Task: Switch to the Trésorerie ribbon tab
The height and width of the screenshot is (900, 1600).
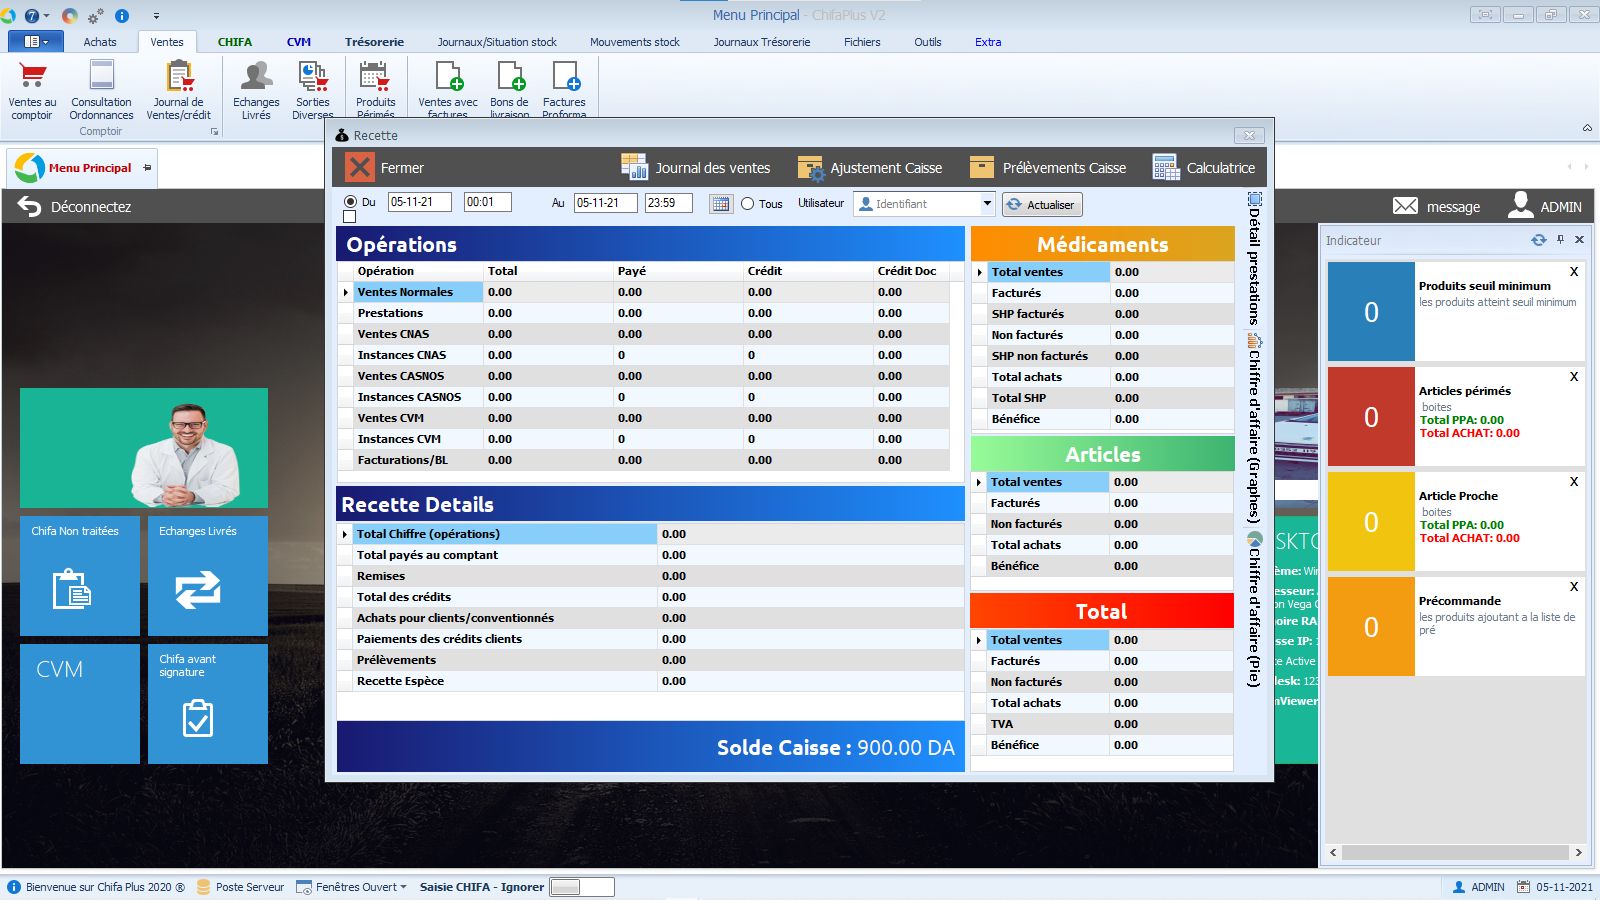Action: pyautogui.click(x=374, y=42)
